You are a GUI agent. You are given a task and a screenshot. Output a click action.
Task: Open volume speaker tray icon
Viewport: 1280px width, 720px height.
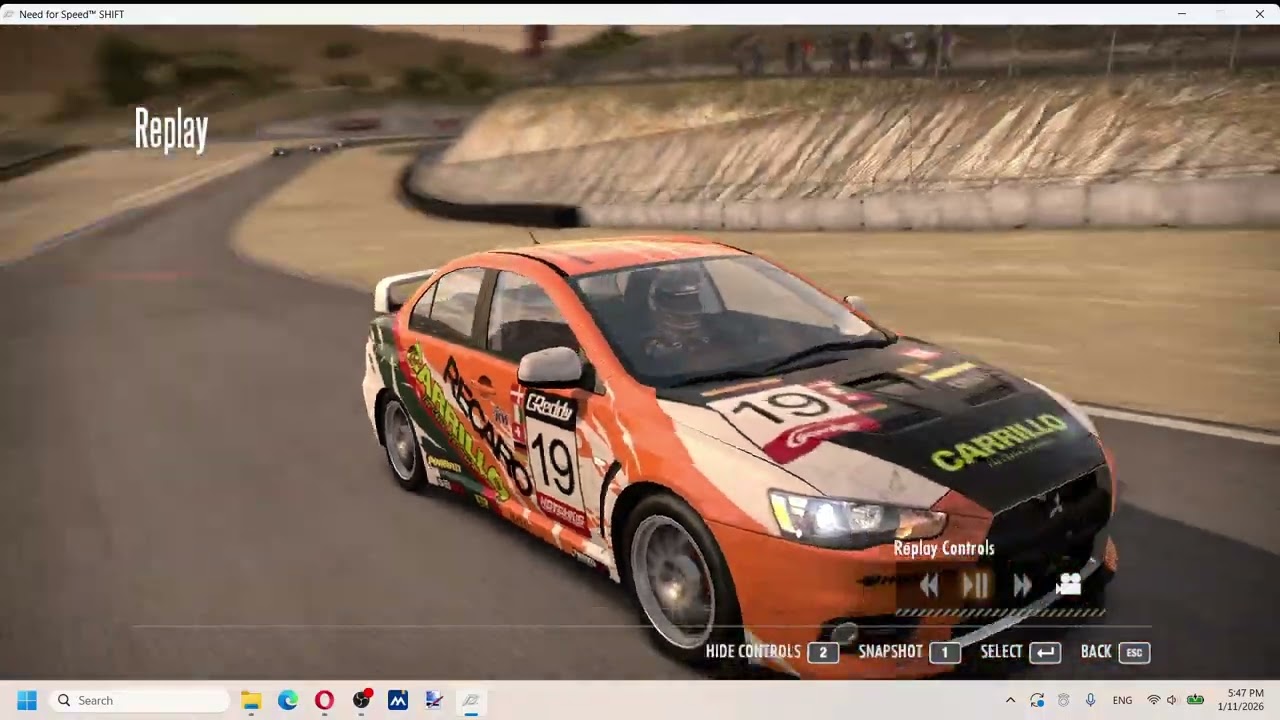tap(1172, 700)
